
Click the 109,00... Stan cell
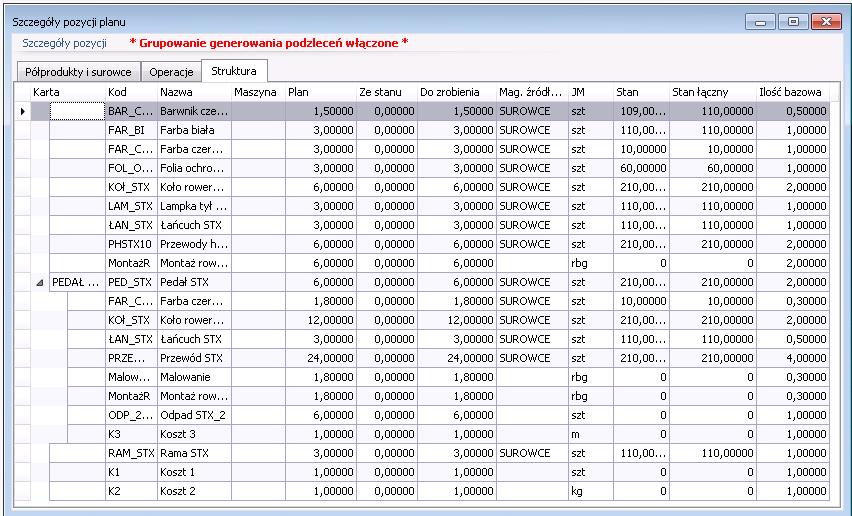coord(641,111)
